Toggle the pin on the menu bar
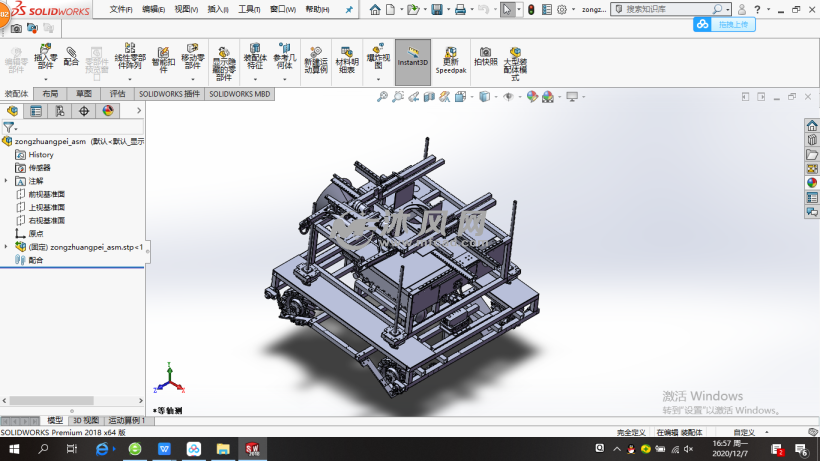Image resolution: width=820 pixels, height=461 pixels. click(349, 9)
